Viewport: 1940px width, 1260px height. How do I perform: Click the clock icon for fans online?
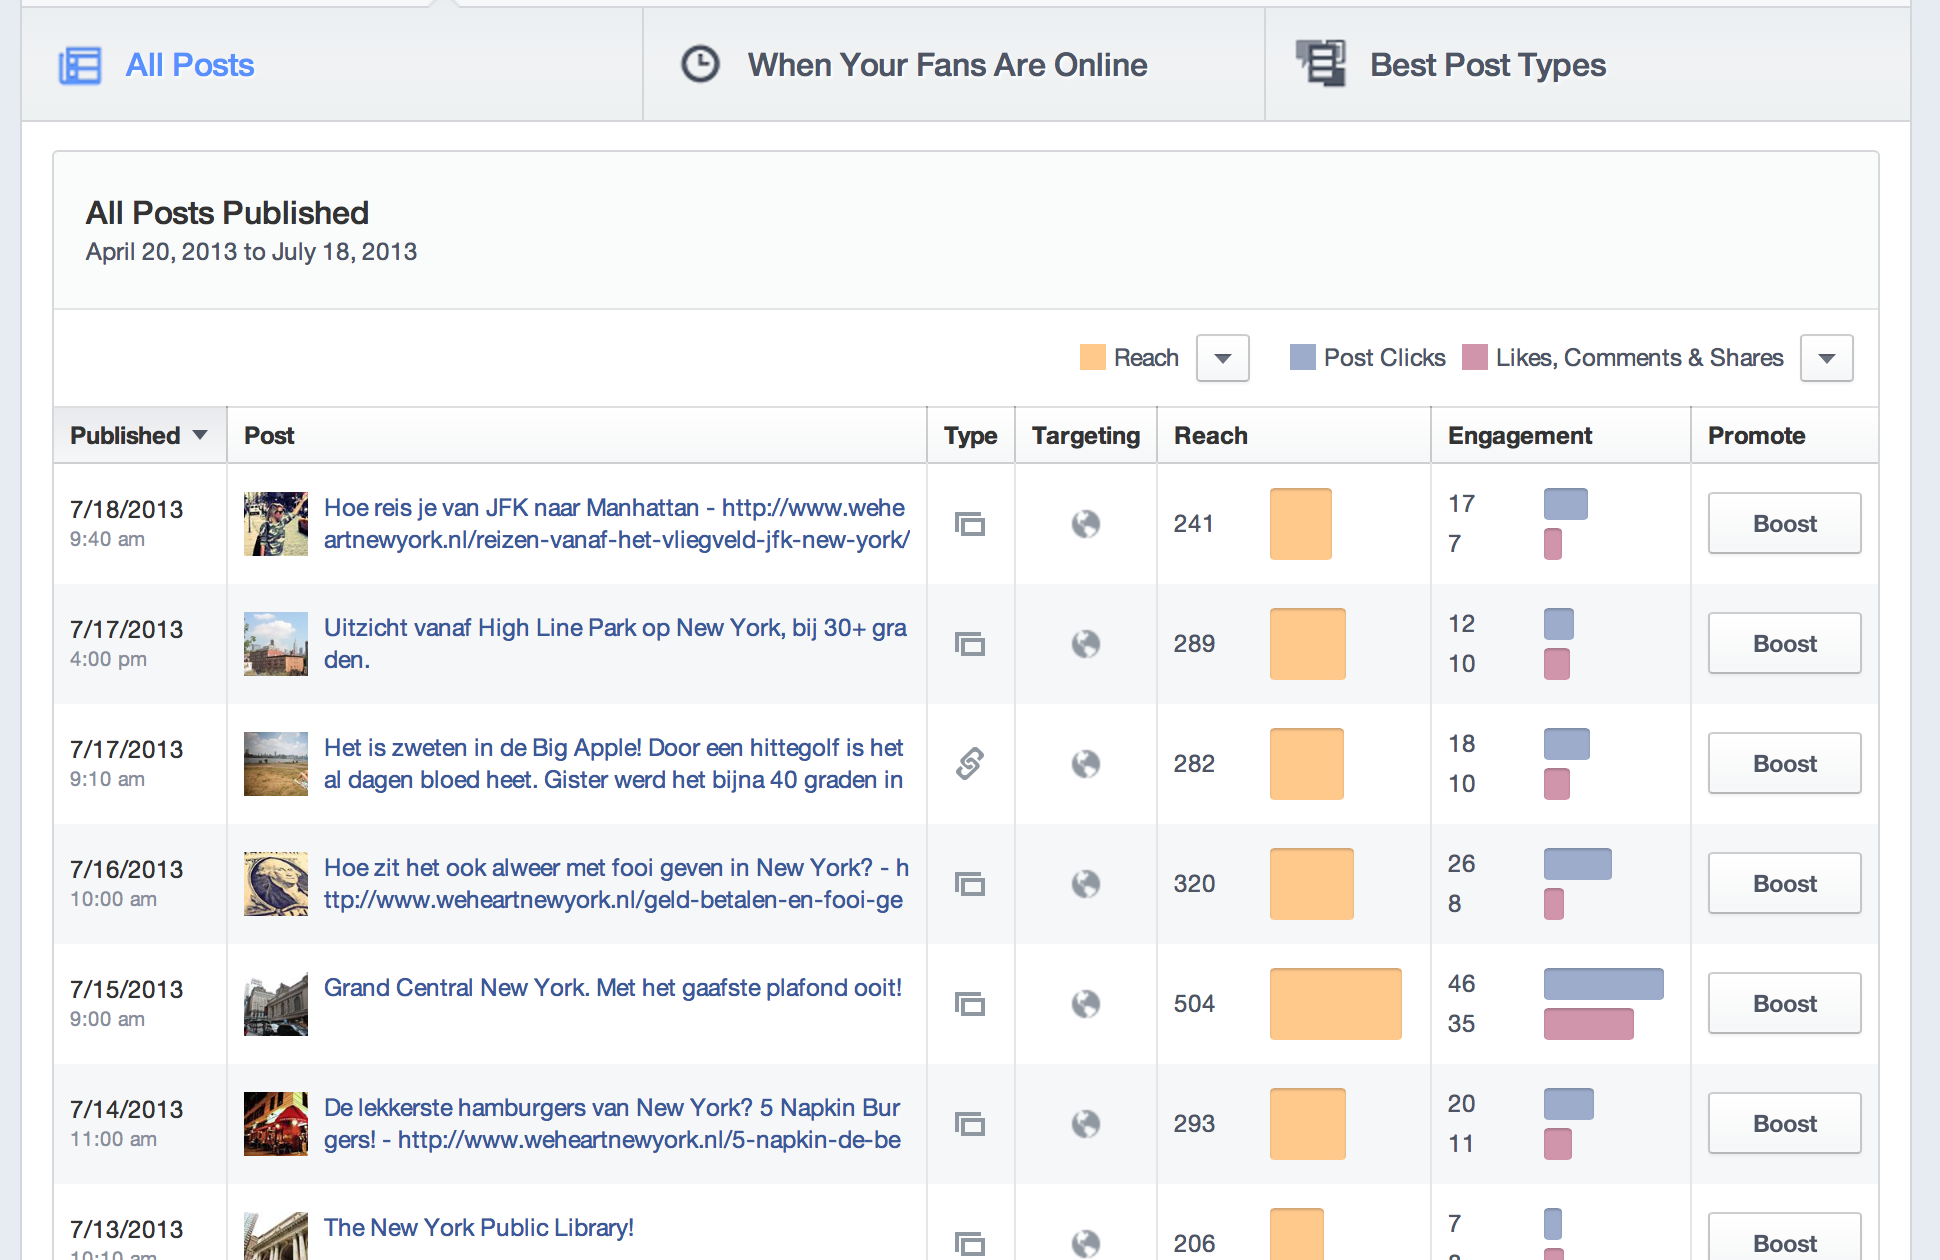(700, 65)
